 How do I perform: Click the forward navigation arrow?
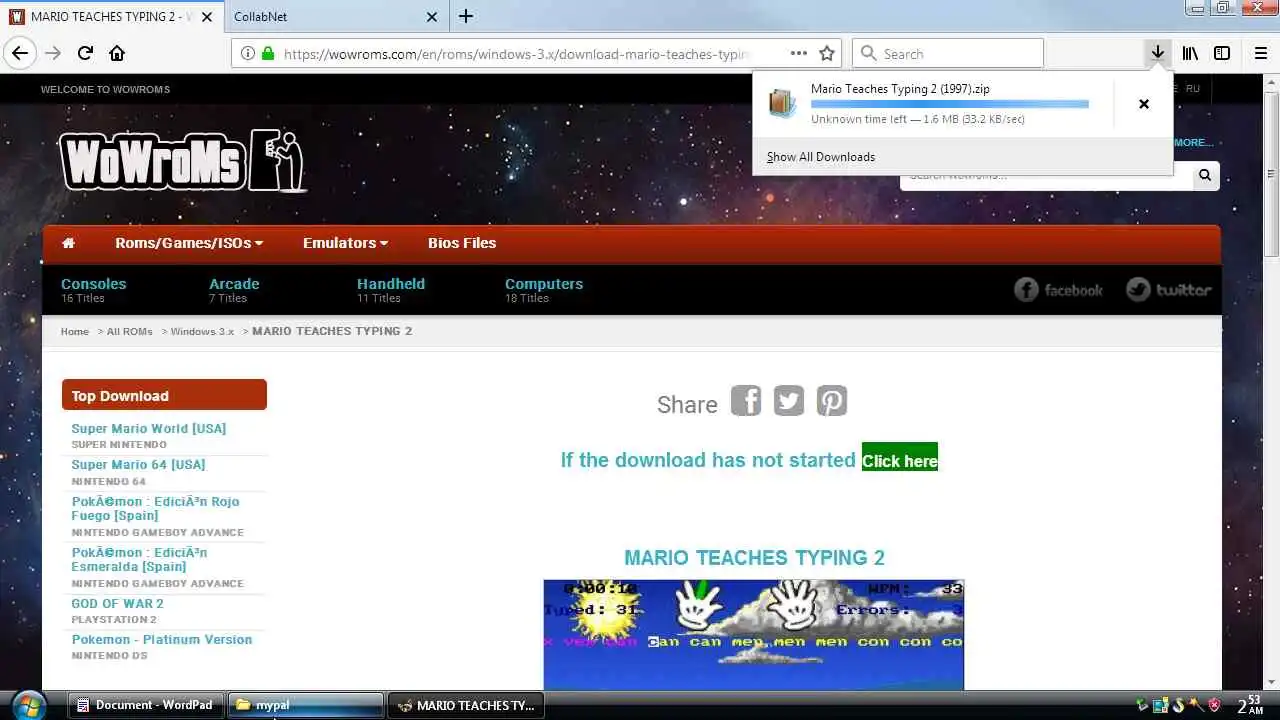click(53, 53)
